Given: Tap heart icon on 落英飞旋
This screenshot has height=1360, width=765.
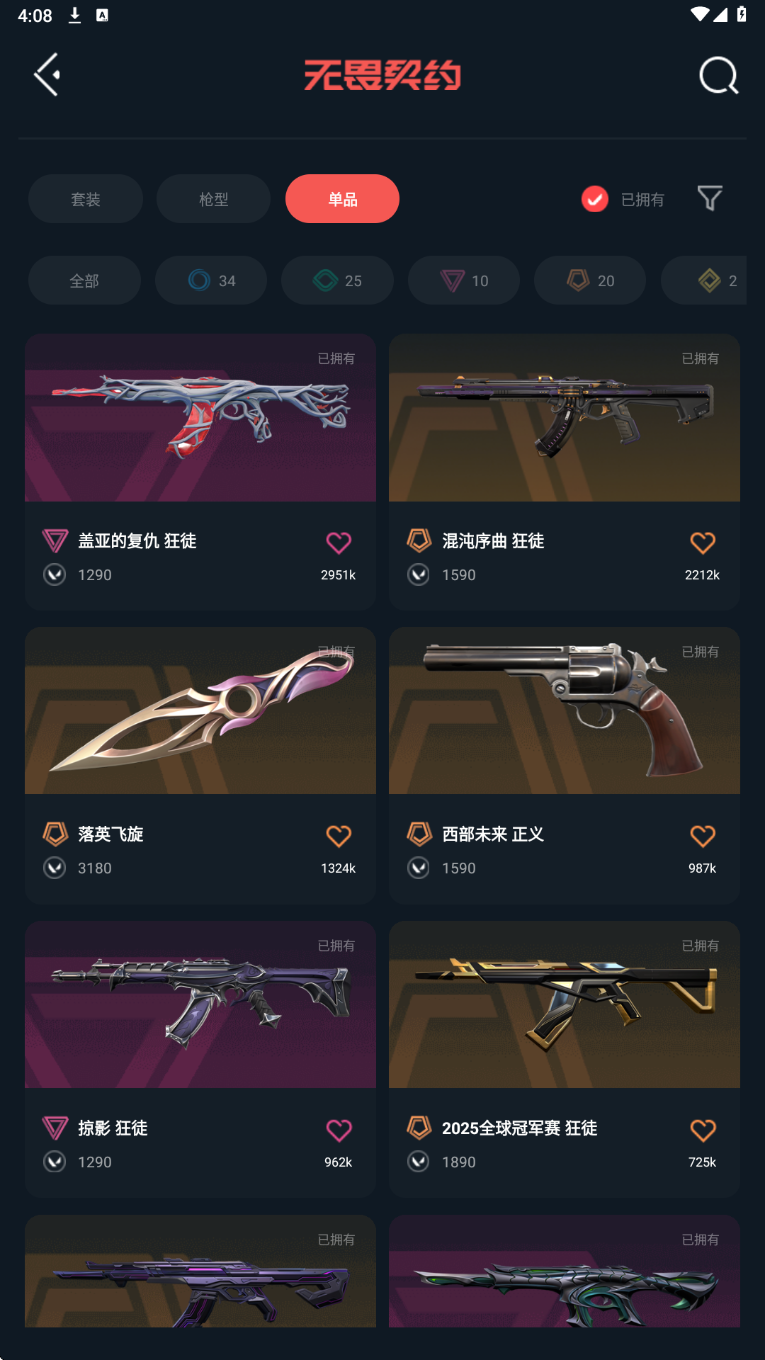Looking at the screenshot, I should coord(339,836).
